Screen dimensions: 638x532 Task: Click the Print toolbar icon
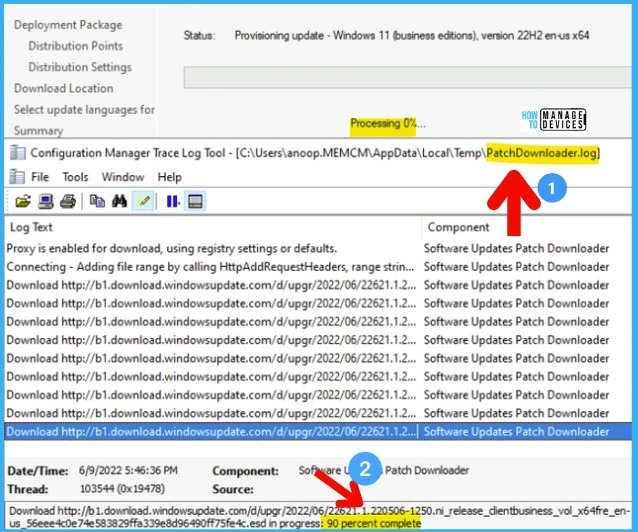(x=68, y=201)
